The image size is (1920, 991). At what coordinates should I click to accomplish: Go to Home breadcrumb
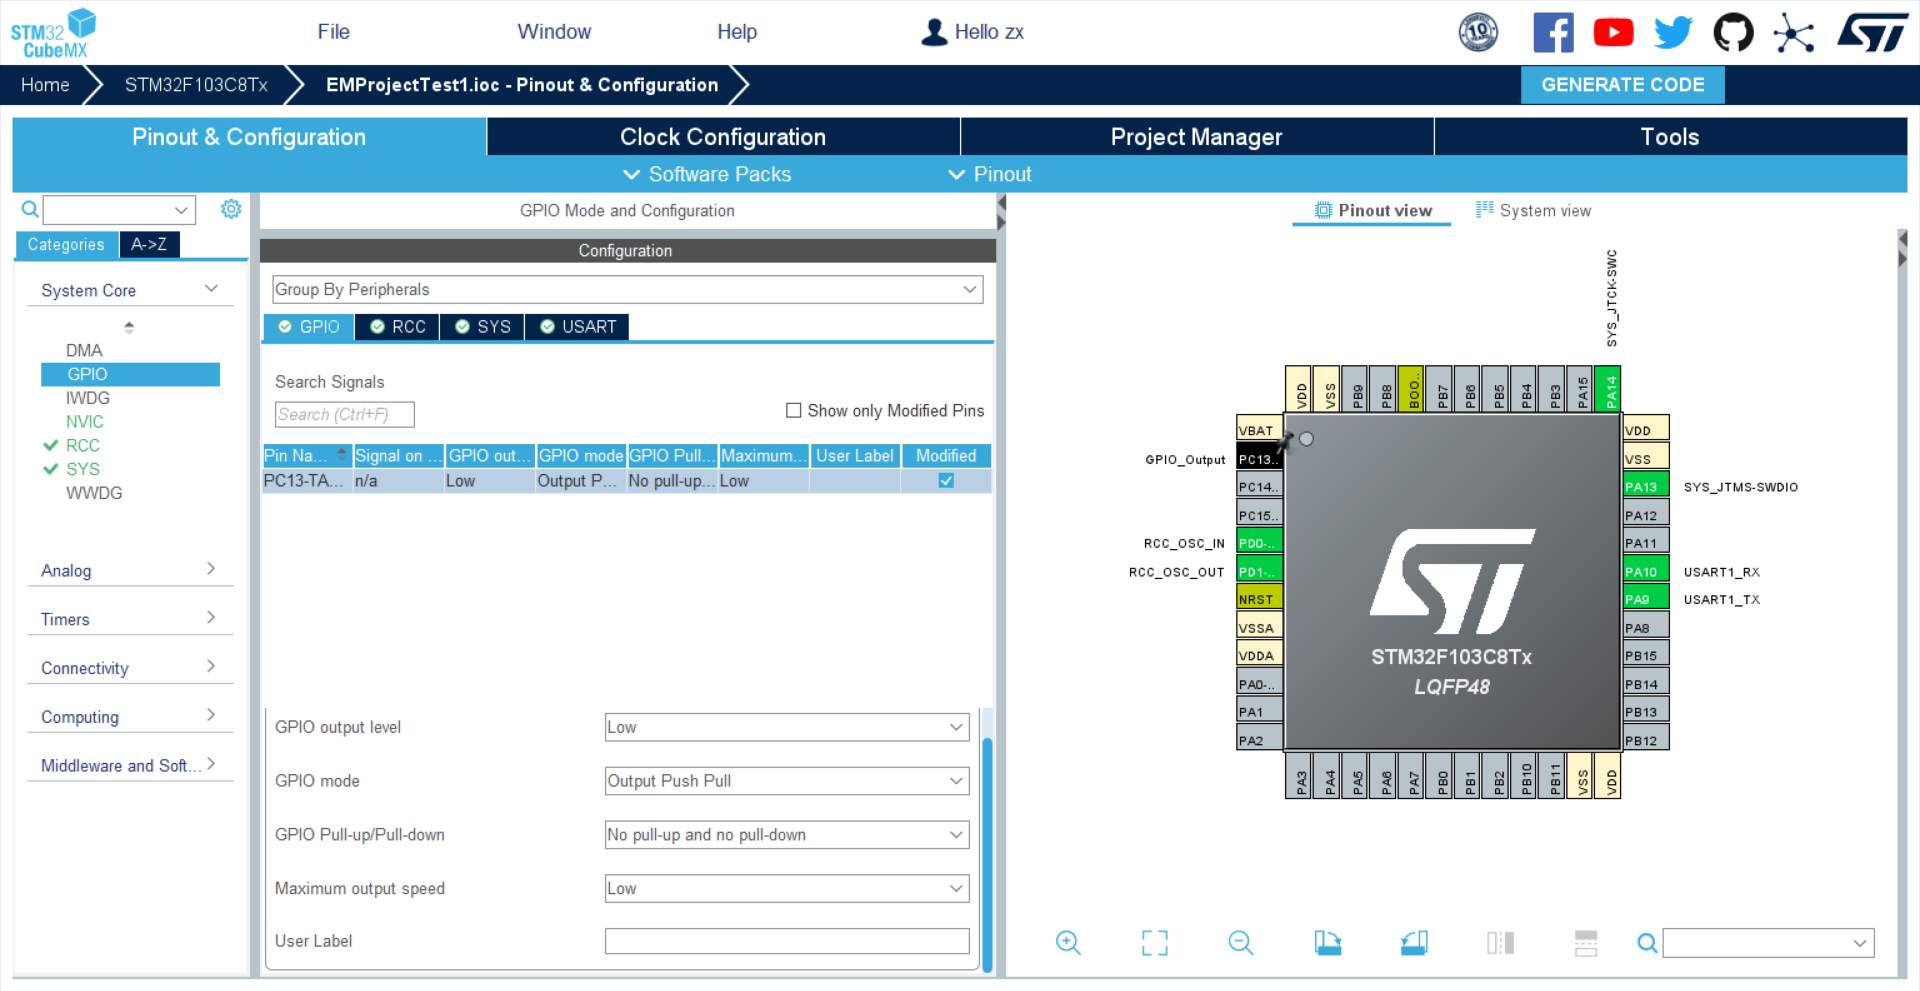coord(45,85)
